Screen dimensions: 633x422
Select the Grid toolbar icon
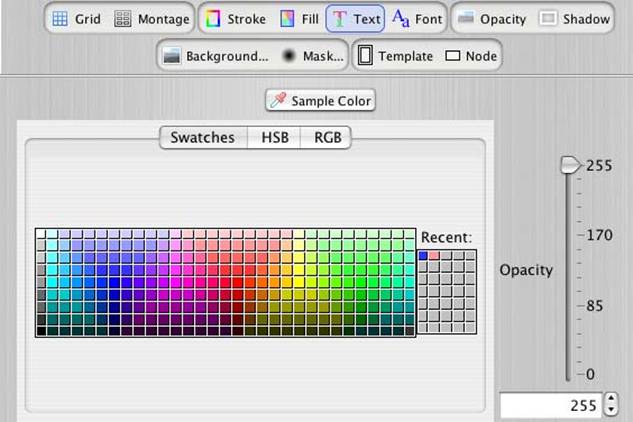point(76,19)
